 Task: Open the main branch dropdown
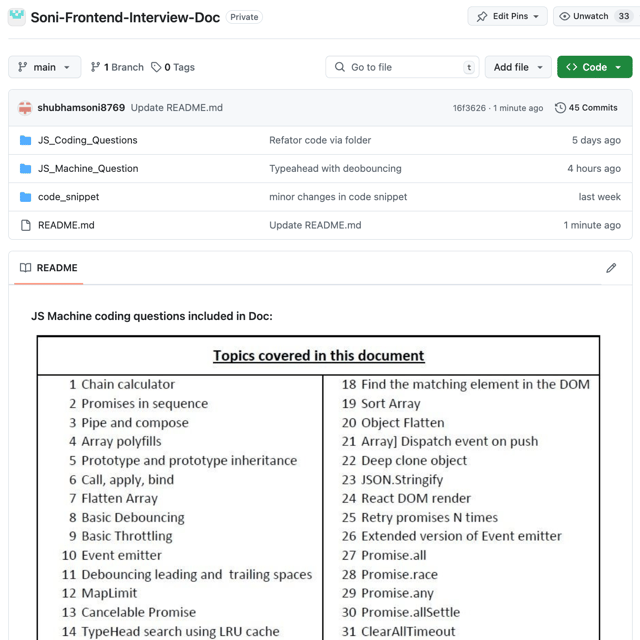[45, 67]
